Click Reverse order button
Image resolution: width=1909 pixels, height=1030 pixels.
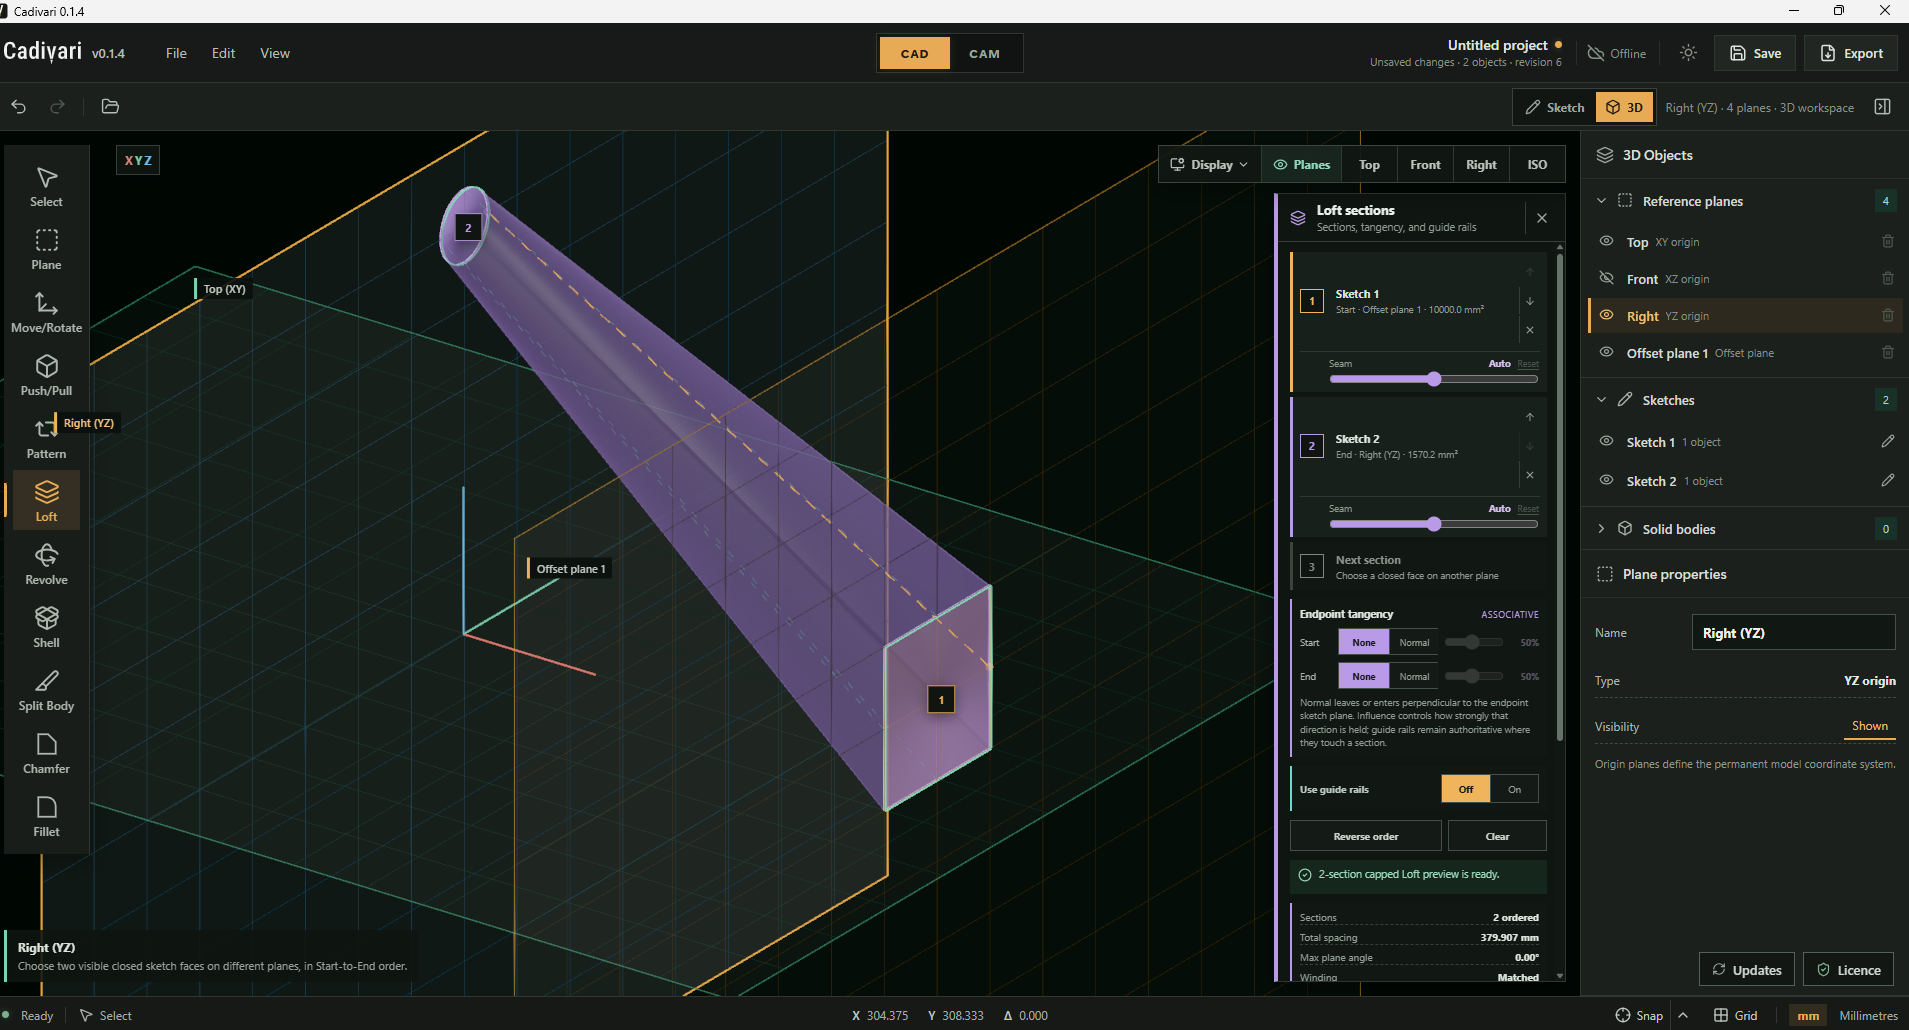point(1365,836)
